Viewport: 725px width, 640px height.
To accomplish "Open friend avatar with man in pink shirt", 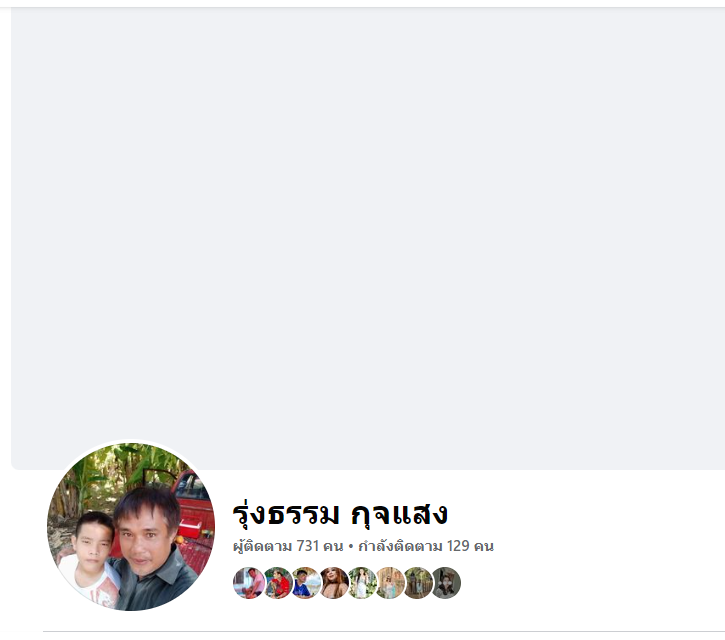I will click(x=249, y=583).
